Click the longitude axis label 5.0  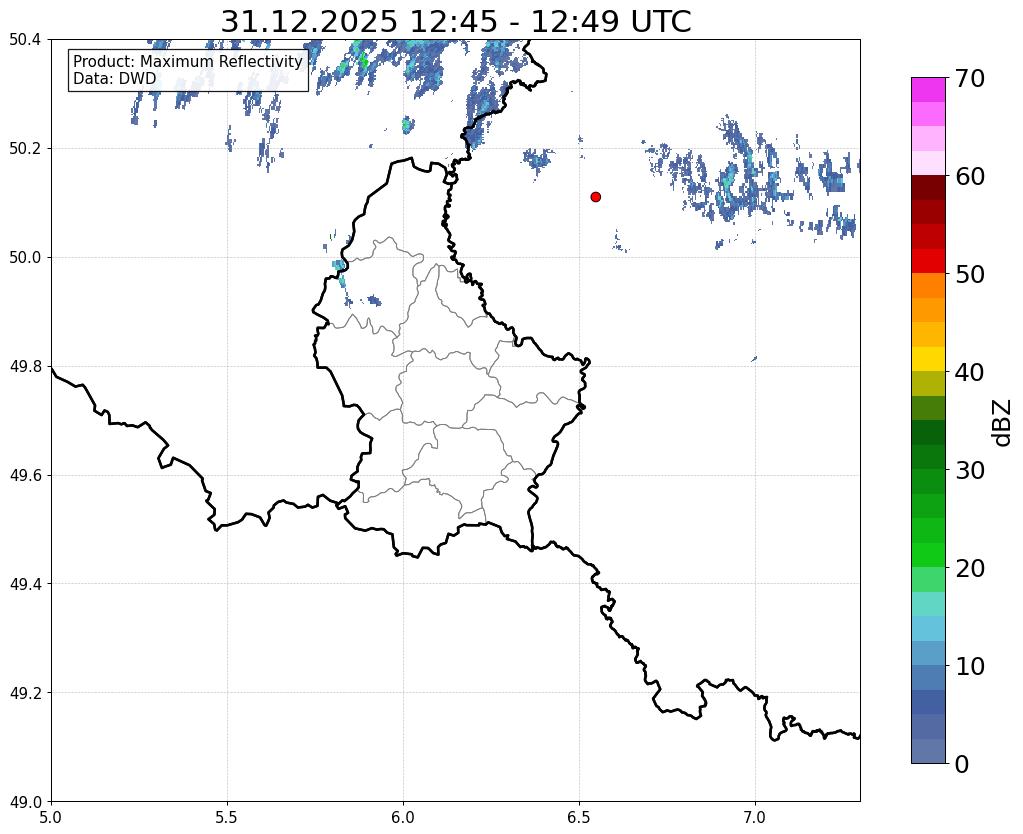tap(51, 817)
